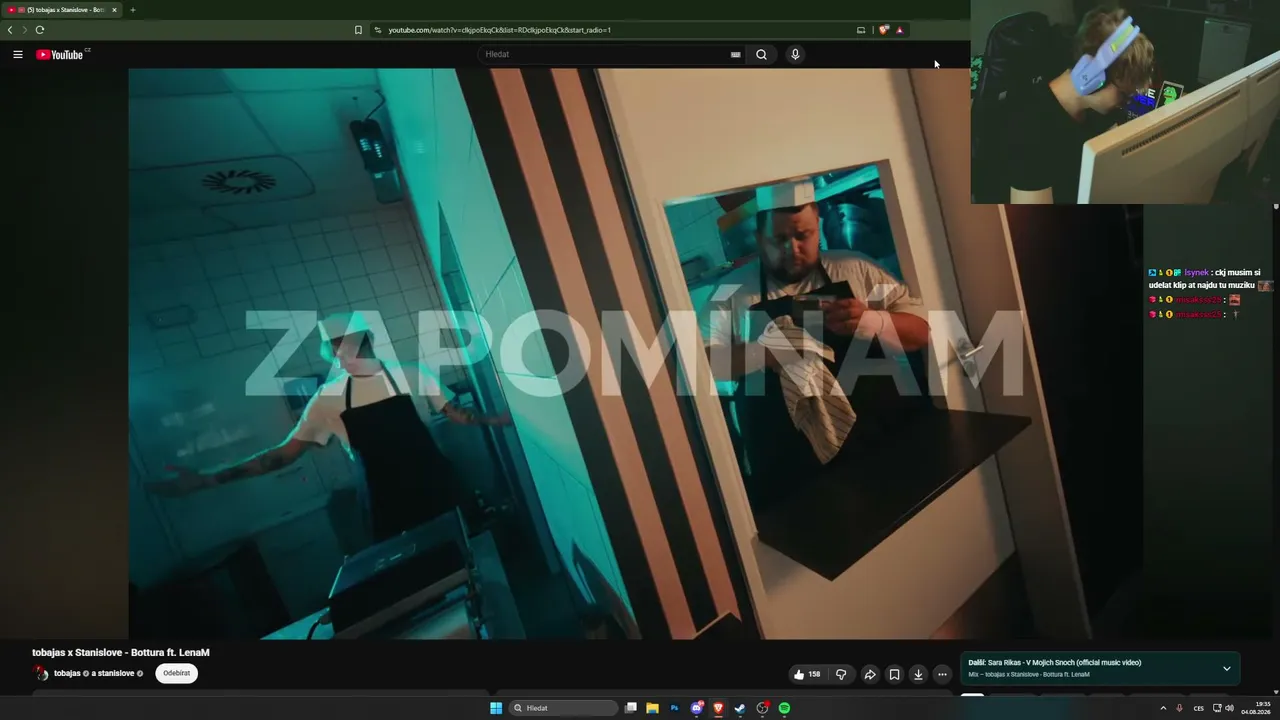Go to the YouTube home logo
1280x720 pixels.
tap(62, 54)
